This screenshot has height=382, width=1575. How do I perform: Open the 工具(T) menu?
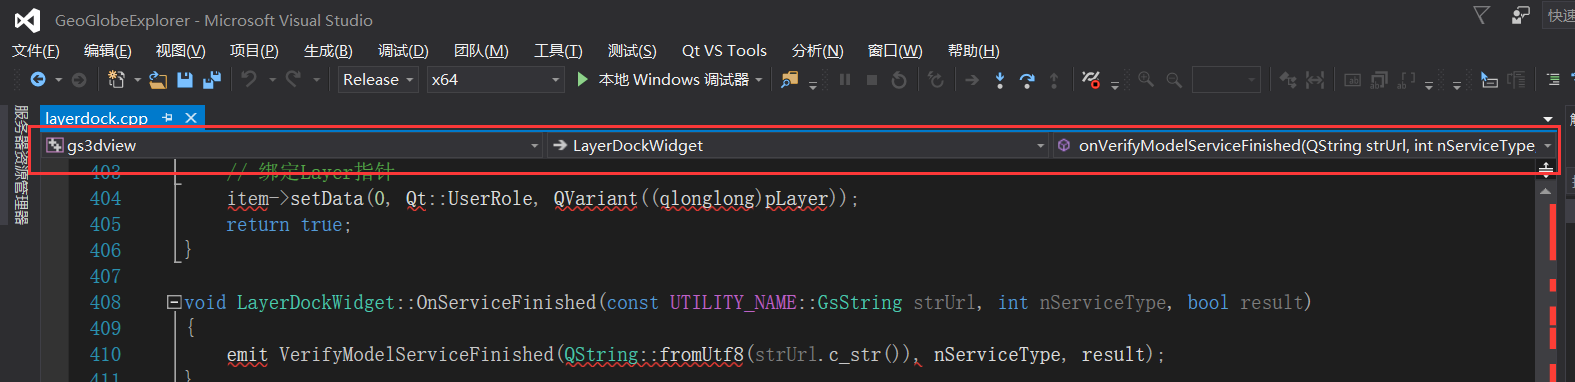(x=558, y=51)
